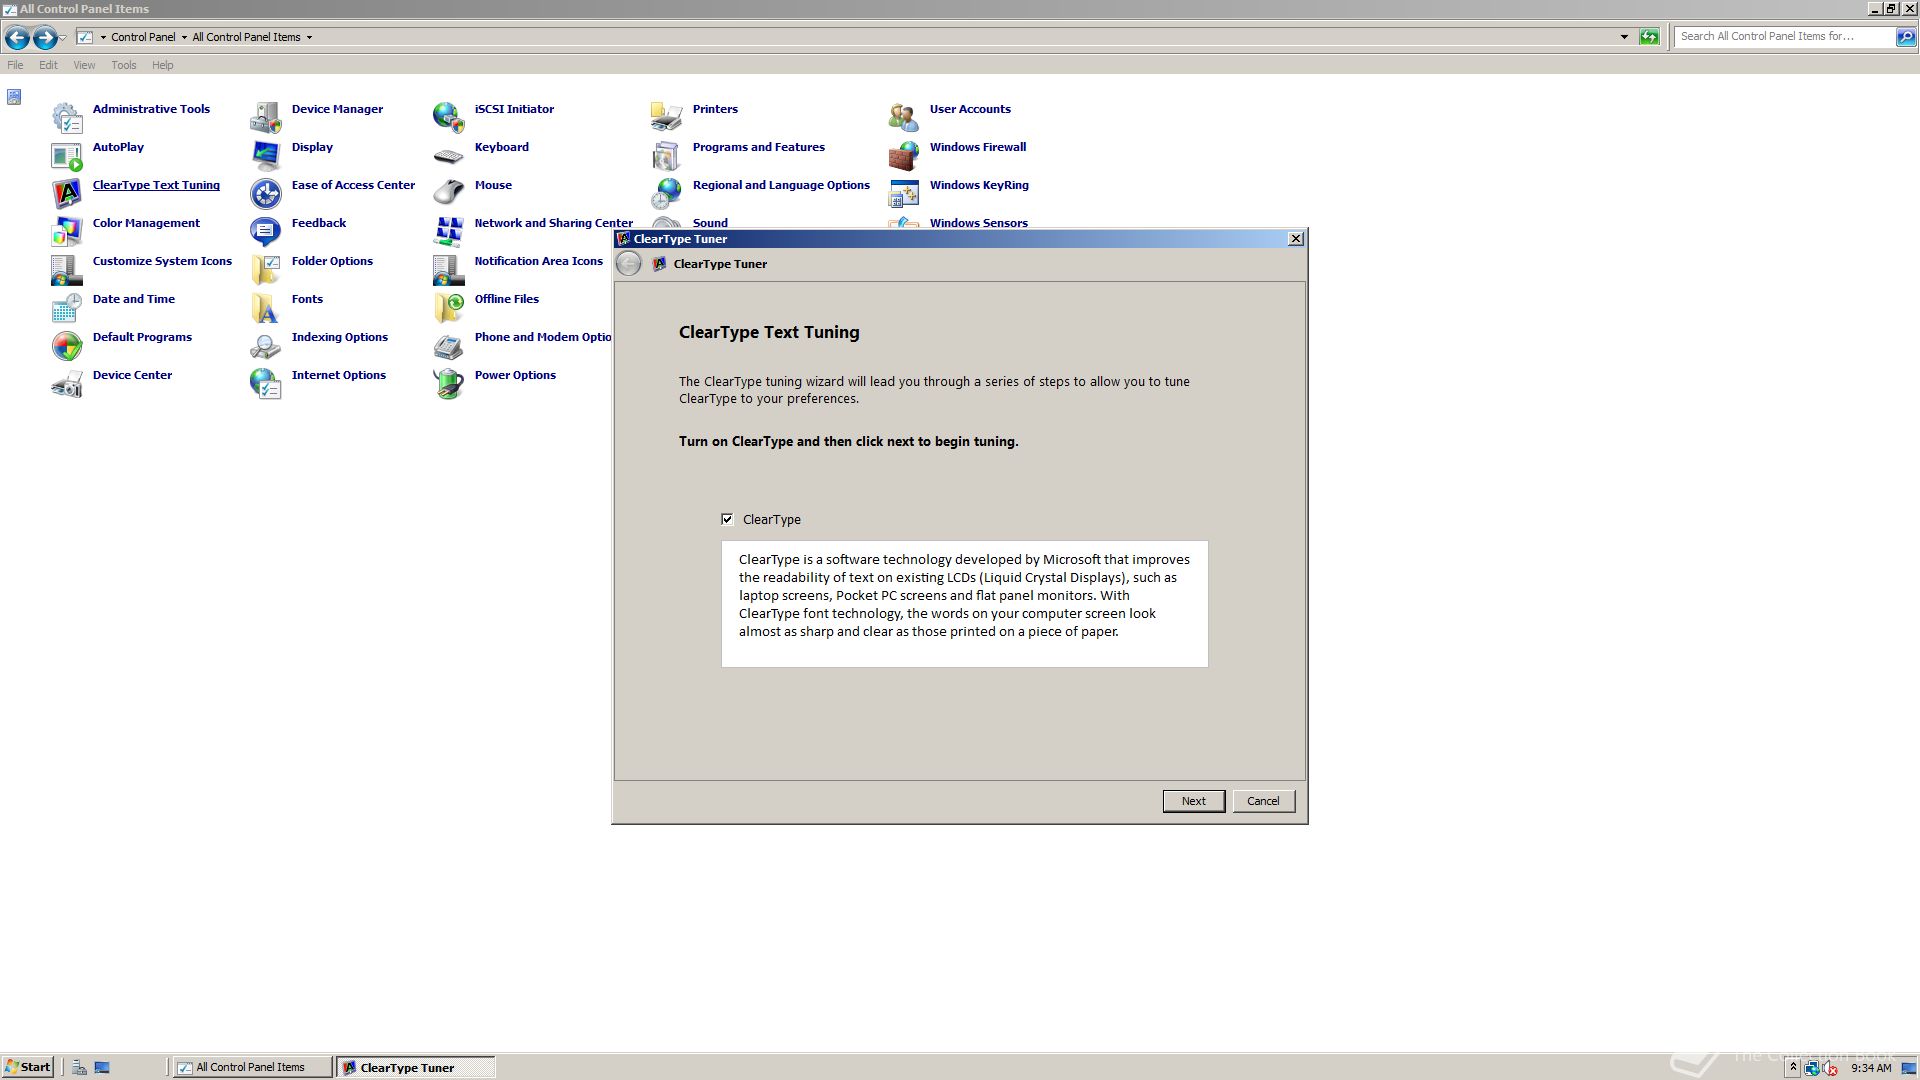The width and height of the screenshot is (1920, 1080).
Task: Expand the All Control Panel Items breadcrumb arrow
Action: point(309,37)
